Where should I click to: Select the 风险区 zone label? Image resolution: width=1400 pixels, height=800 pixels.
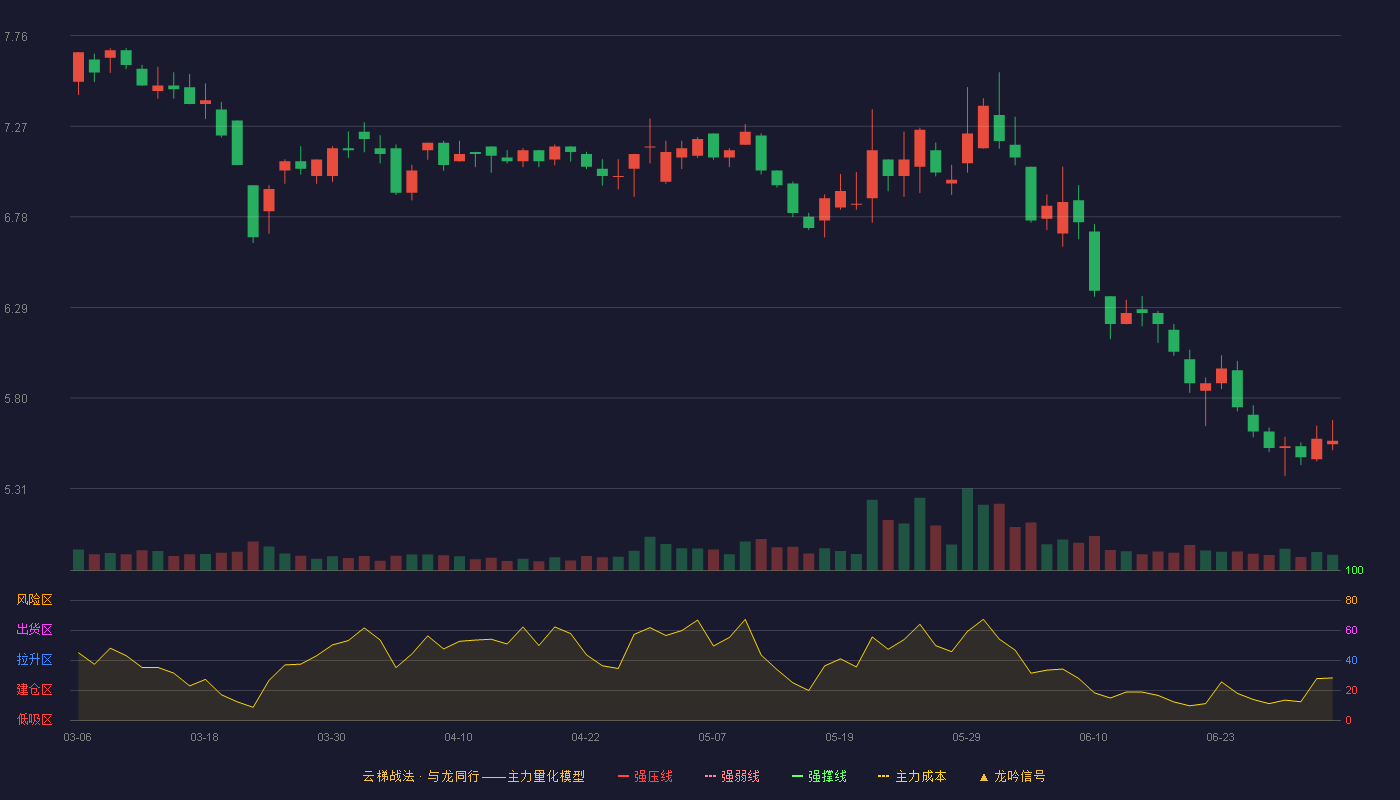(34, 600)
